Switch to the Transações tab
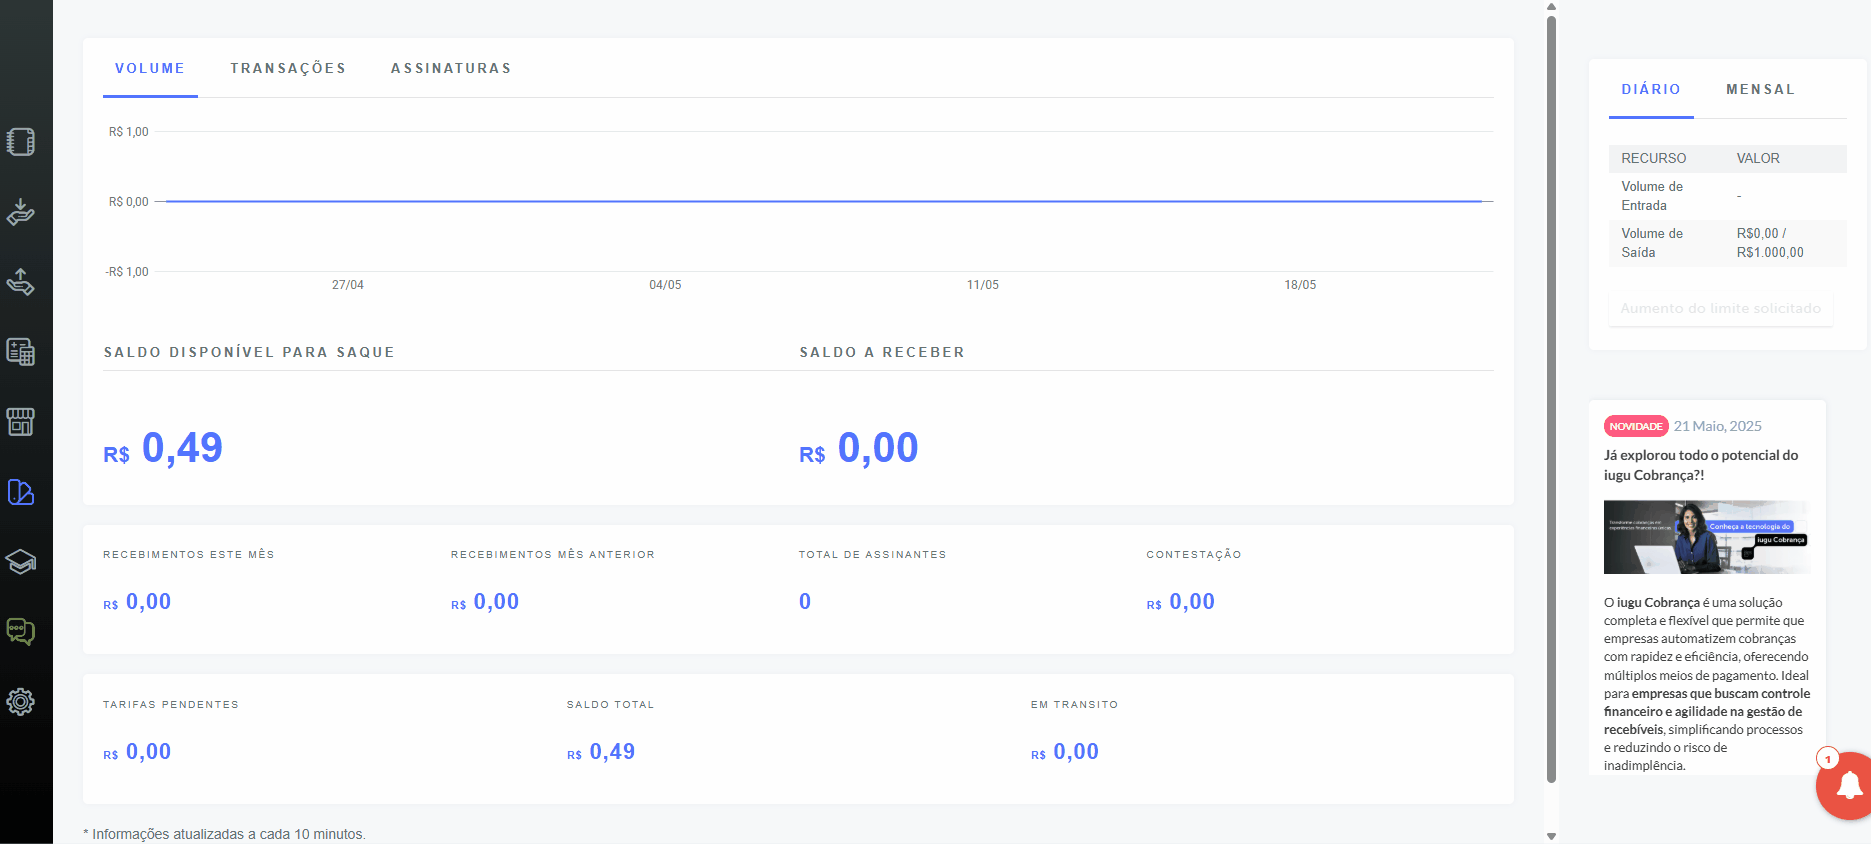The image size is (1871, 844). coord(288,68)
